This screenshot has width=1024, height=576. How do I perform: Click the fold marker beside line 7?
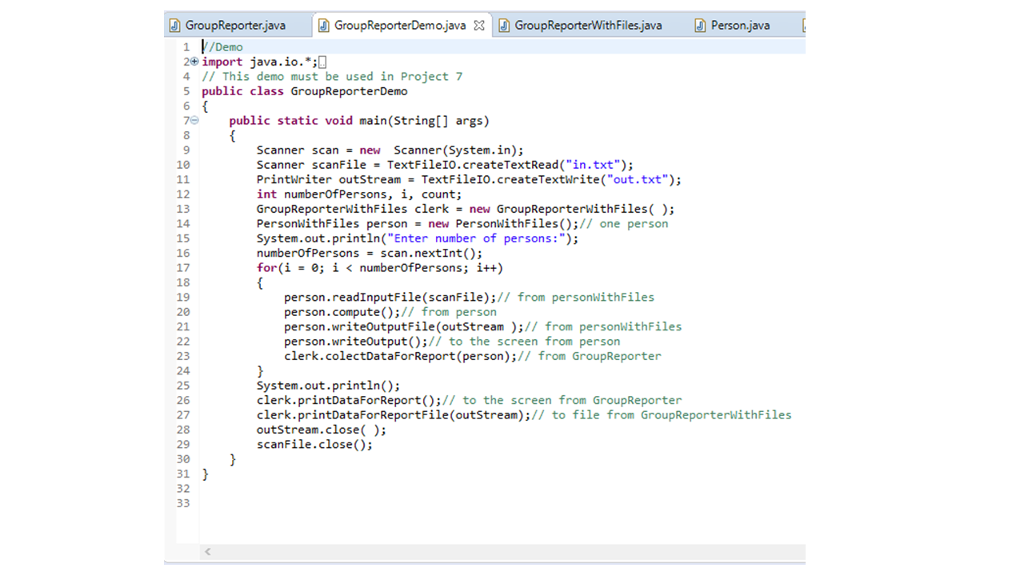click(x=193, y=120)
